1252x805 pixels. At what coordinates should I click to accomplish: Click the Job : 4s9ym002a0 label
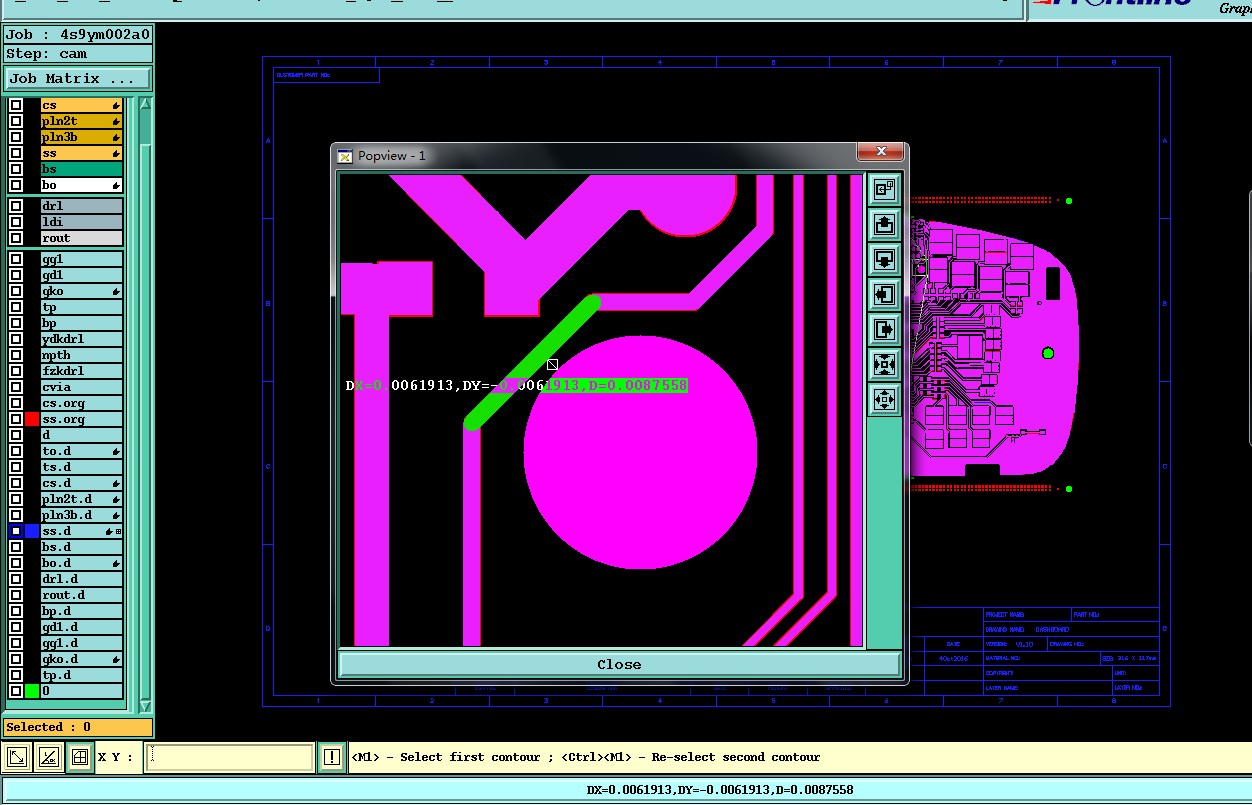(x=78, y=34)
